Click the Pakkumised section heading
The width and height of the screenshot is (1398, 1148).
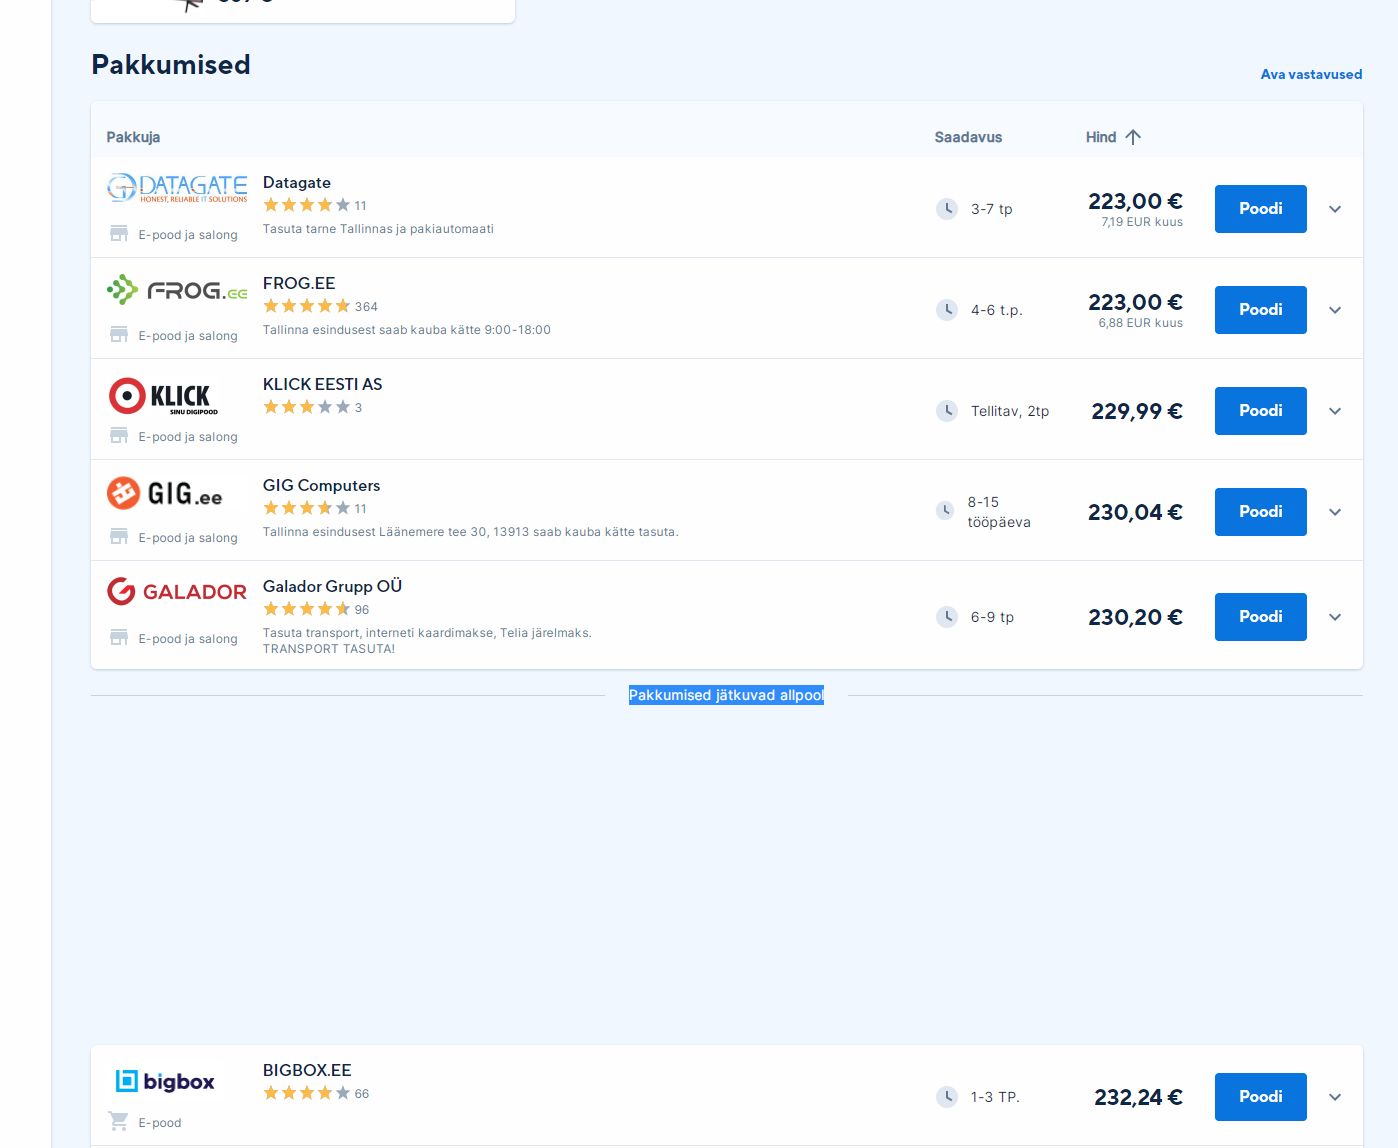[x=171, y=65]
